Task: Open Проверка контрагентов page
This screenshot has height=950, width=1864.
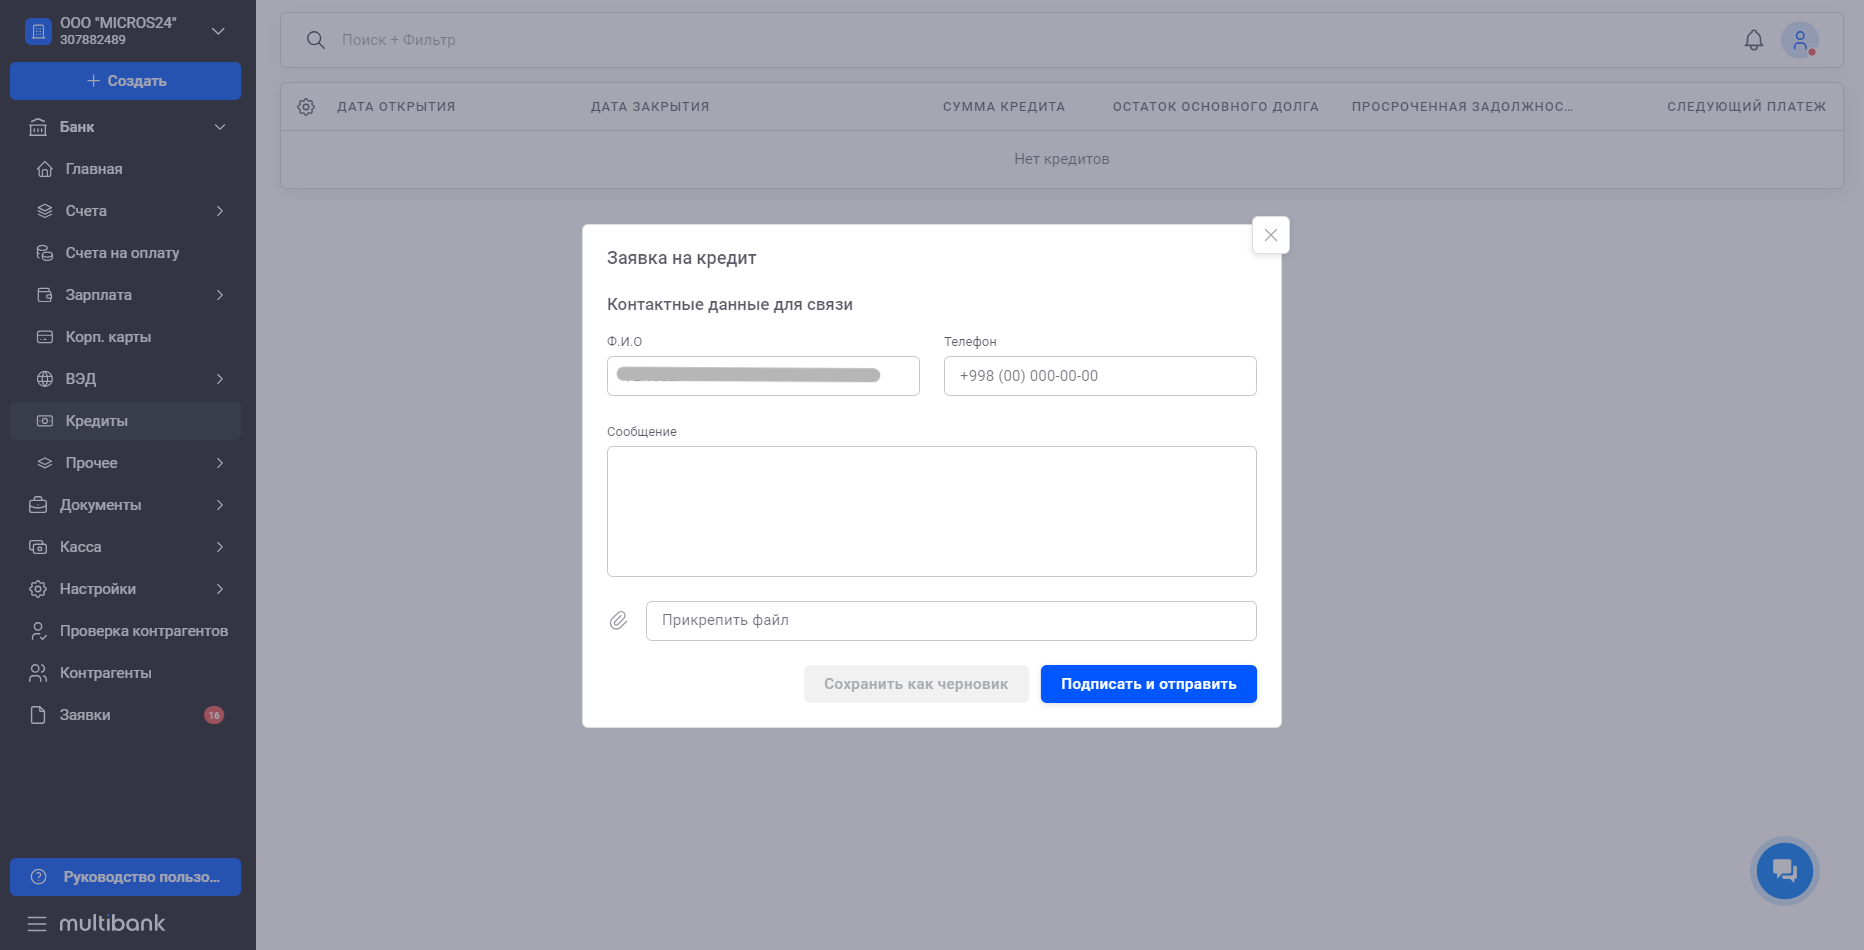Action: (x=143, y=631)
